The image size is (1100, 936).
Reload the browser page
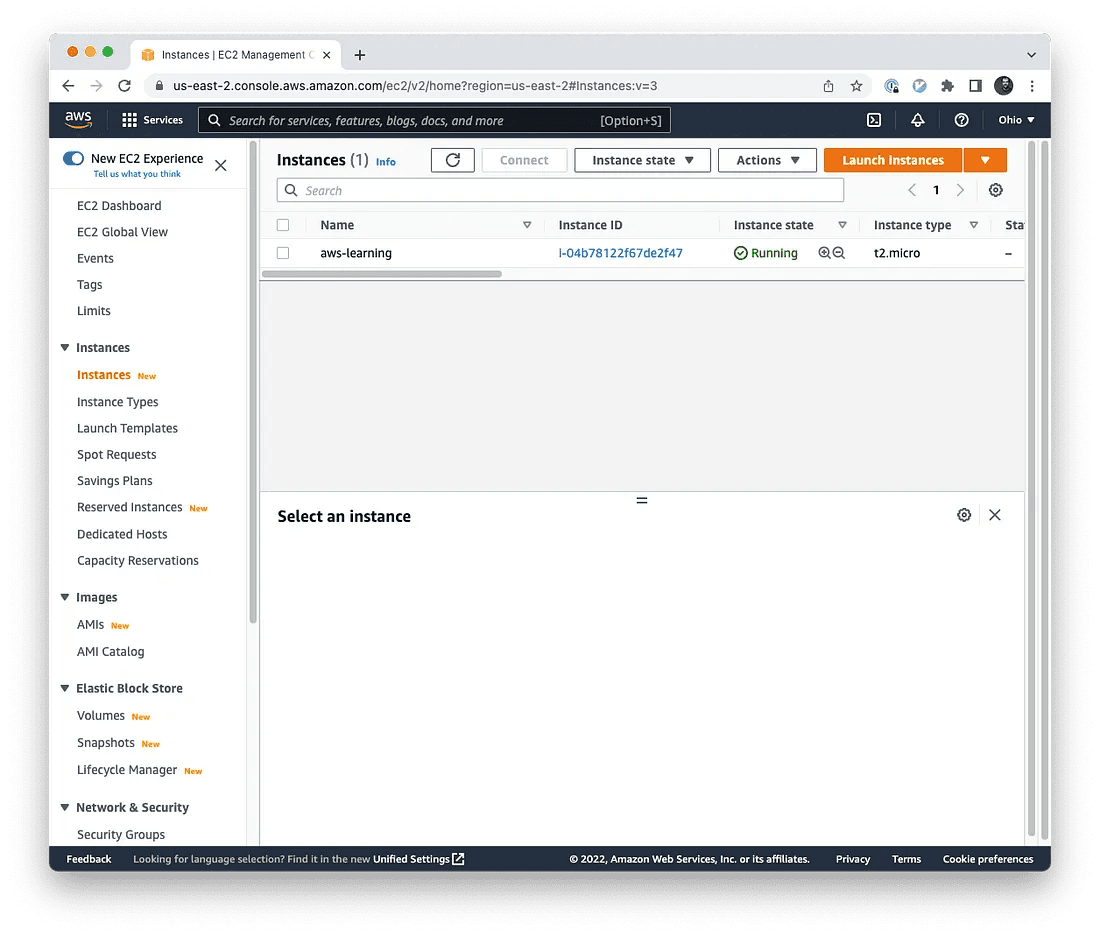coord(124,86)
